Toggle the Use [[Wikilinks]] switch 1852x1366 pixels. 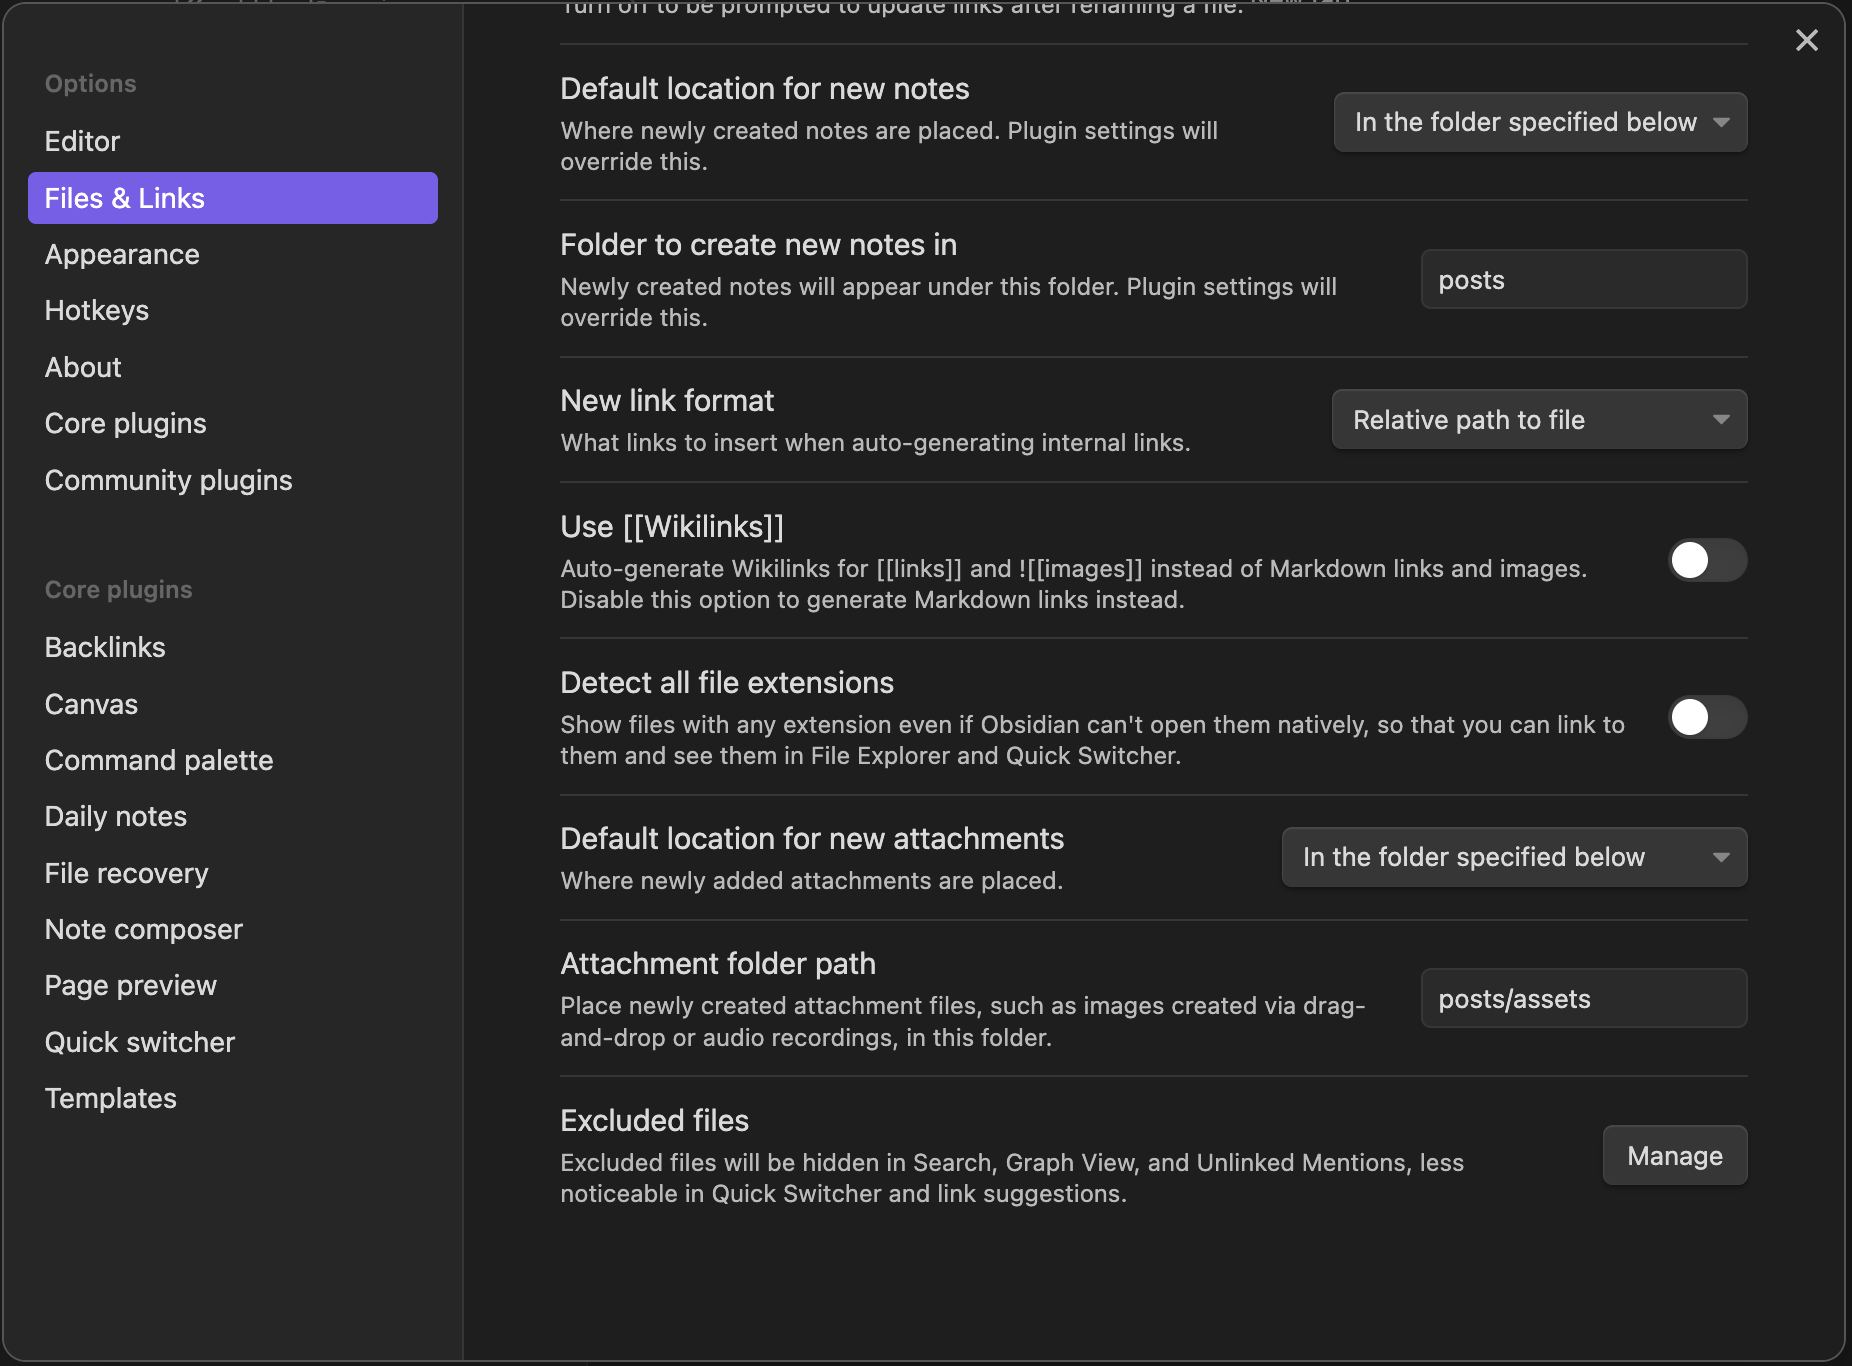(1707, 560)
